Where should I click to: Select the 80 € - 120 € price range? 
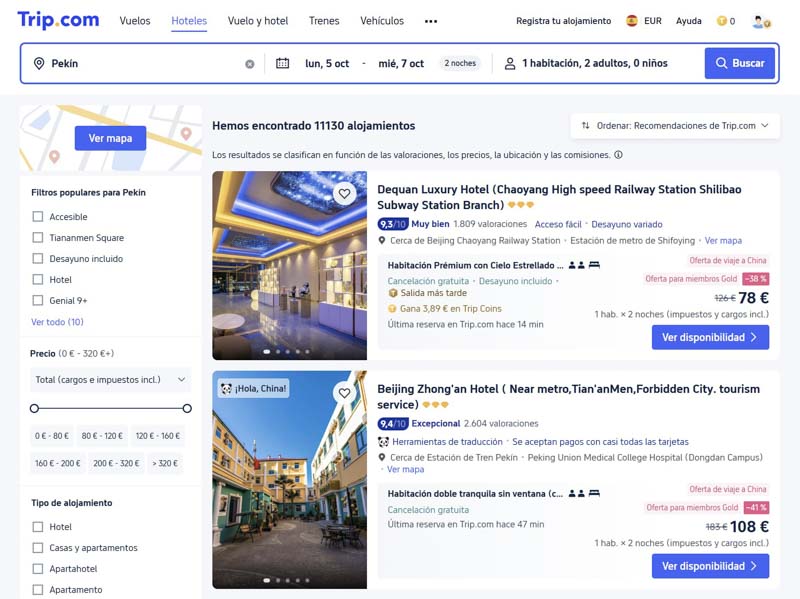(x=102, y=436)
